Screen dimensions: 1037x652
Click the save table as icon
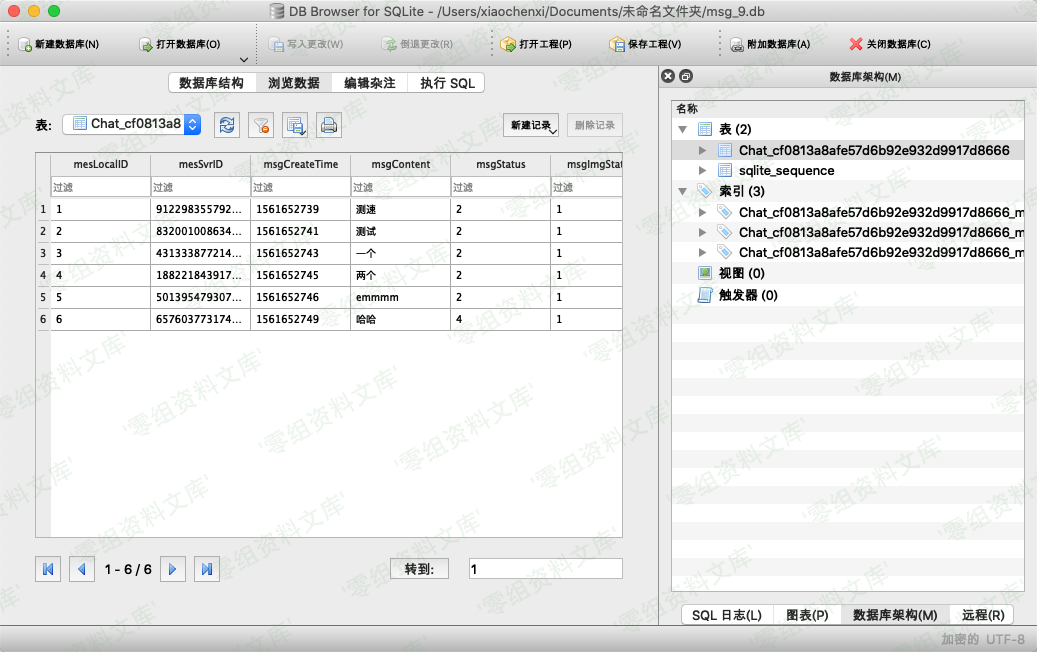(295, 124)
